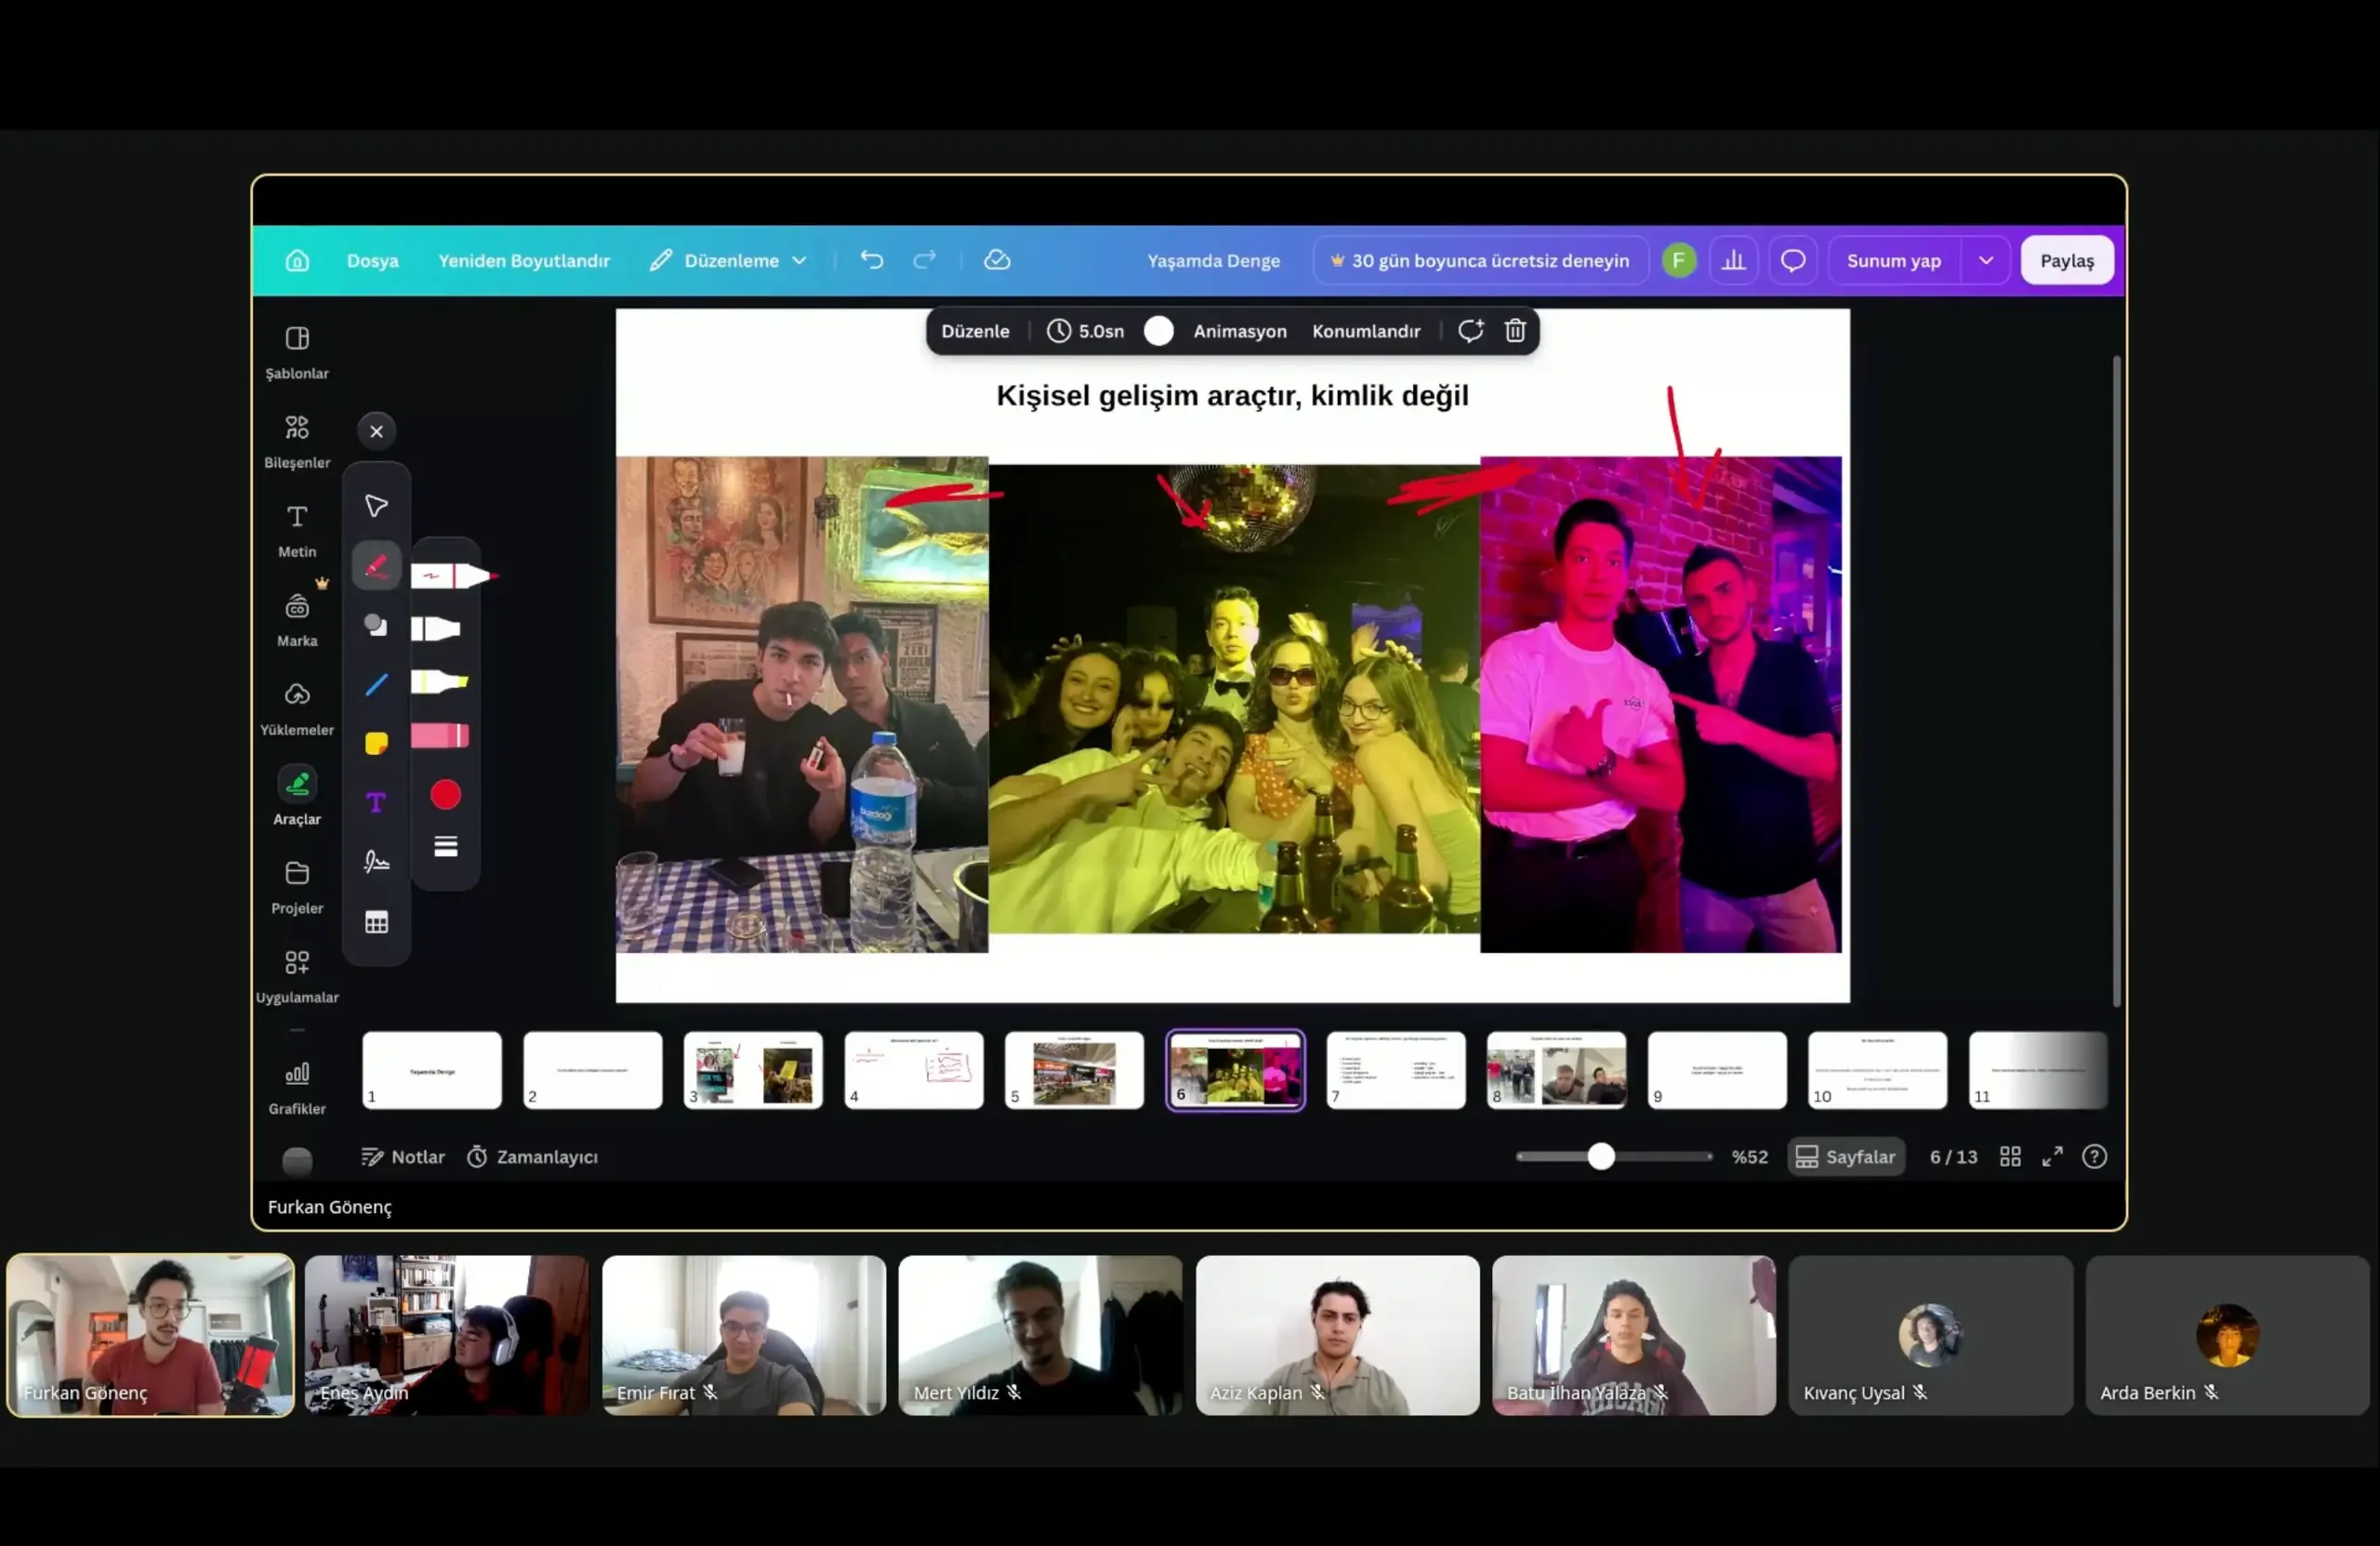Open the Grafikler panel
The image size is (2380, 1546).
click(297, 1088)
